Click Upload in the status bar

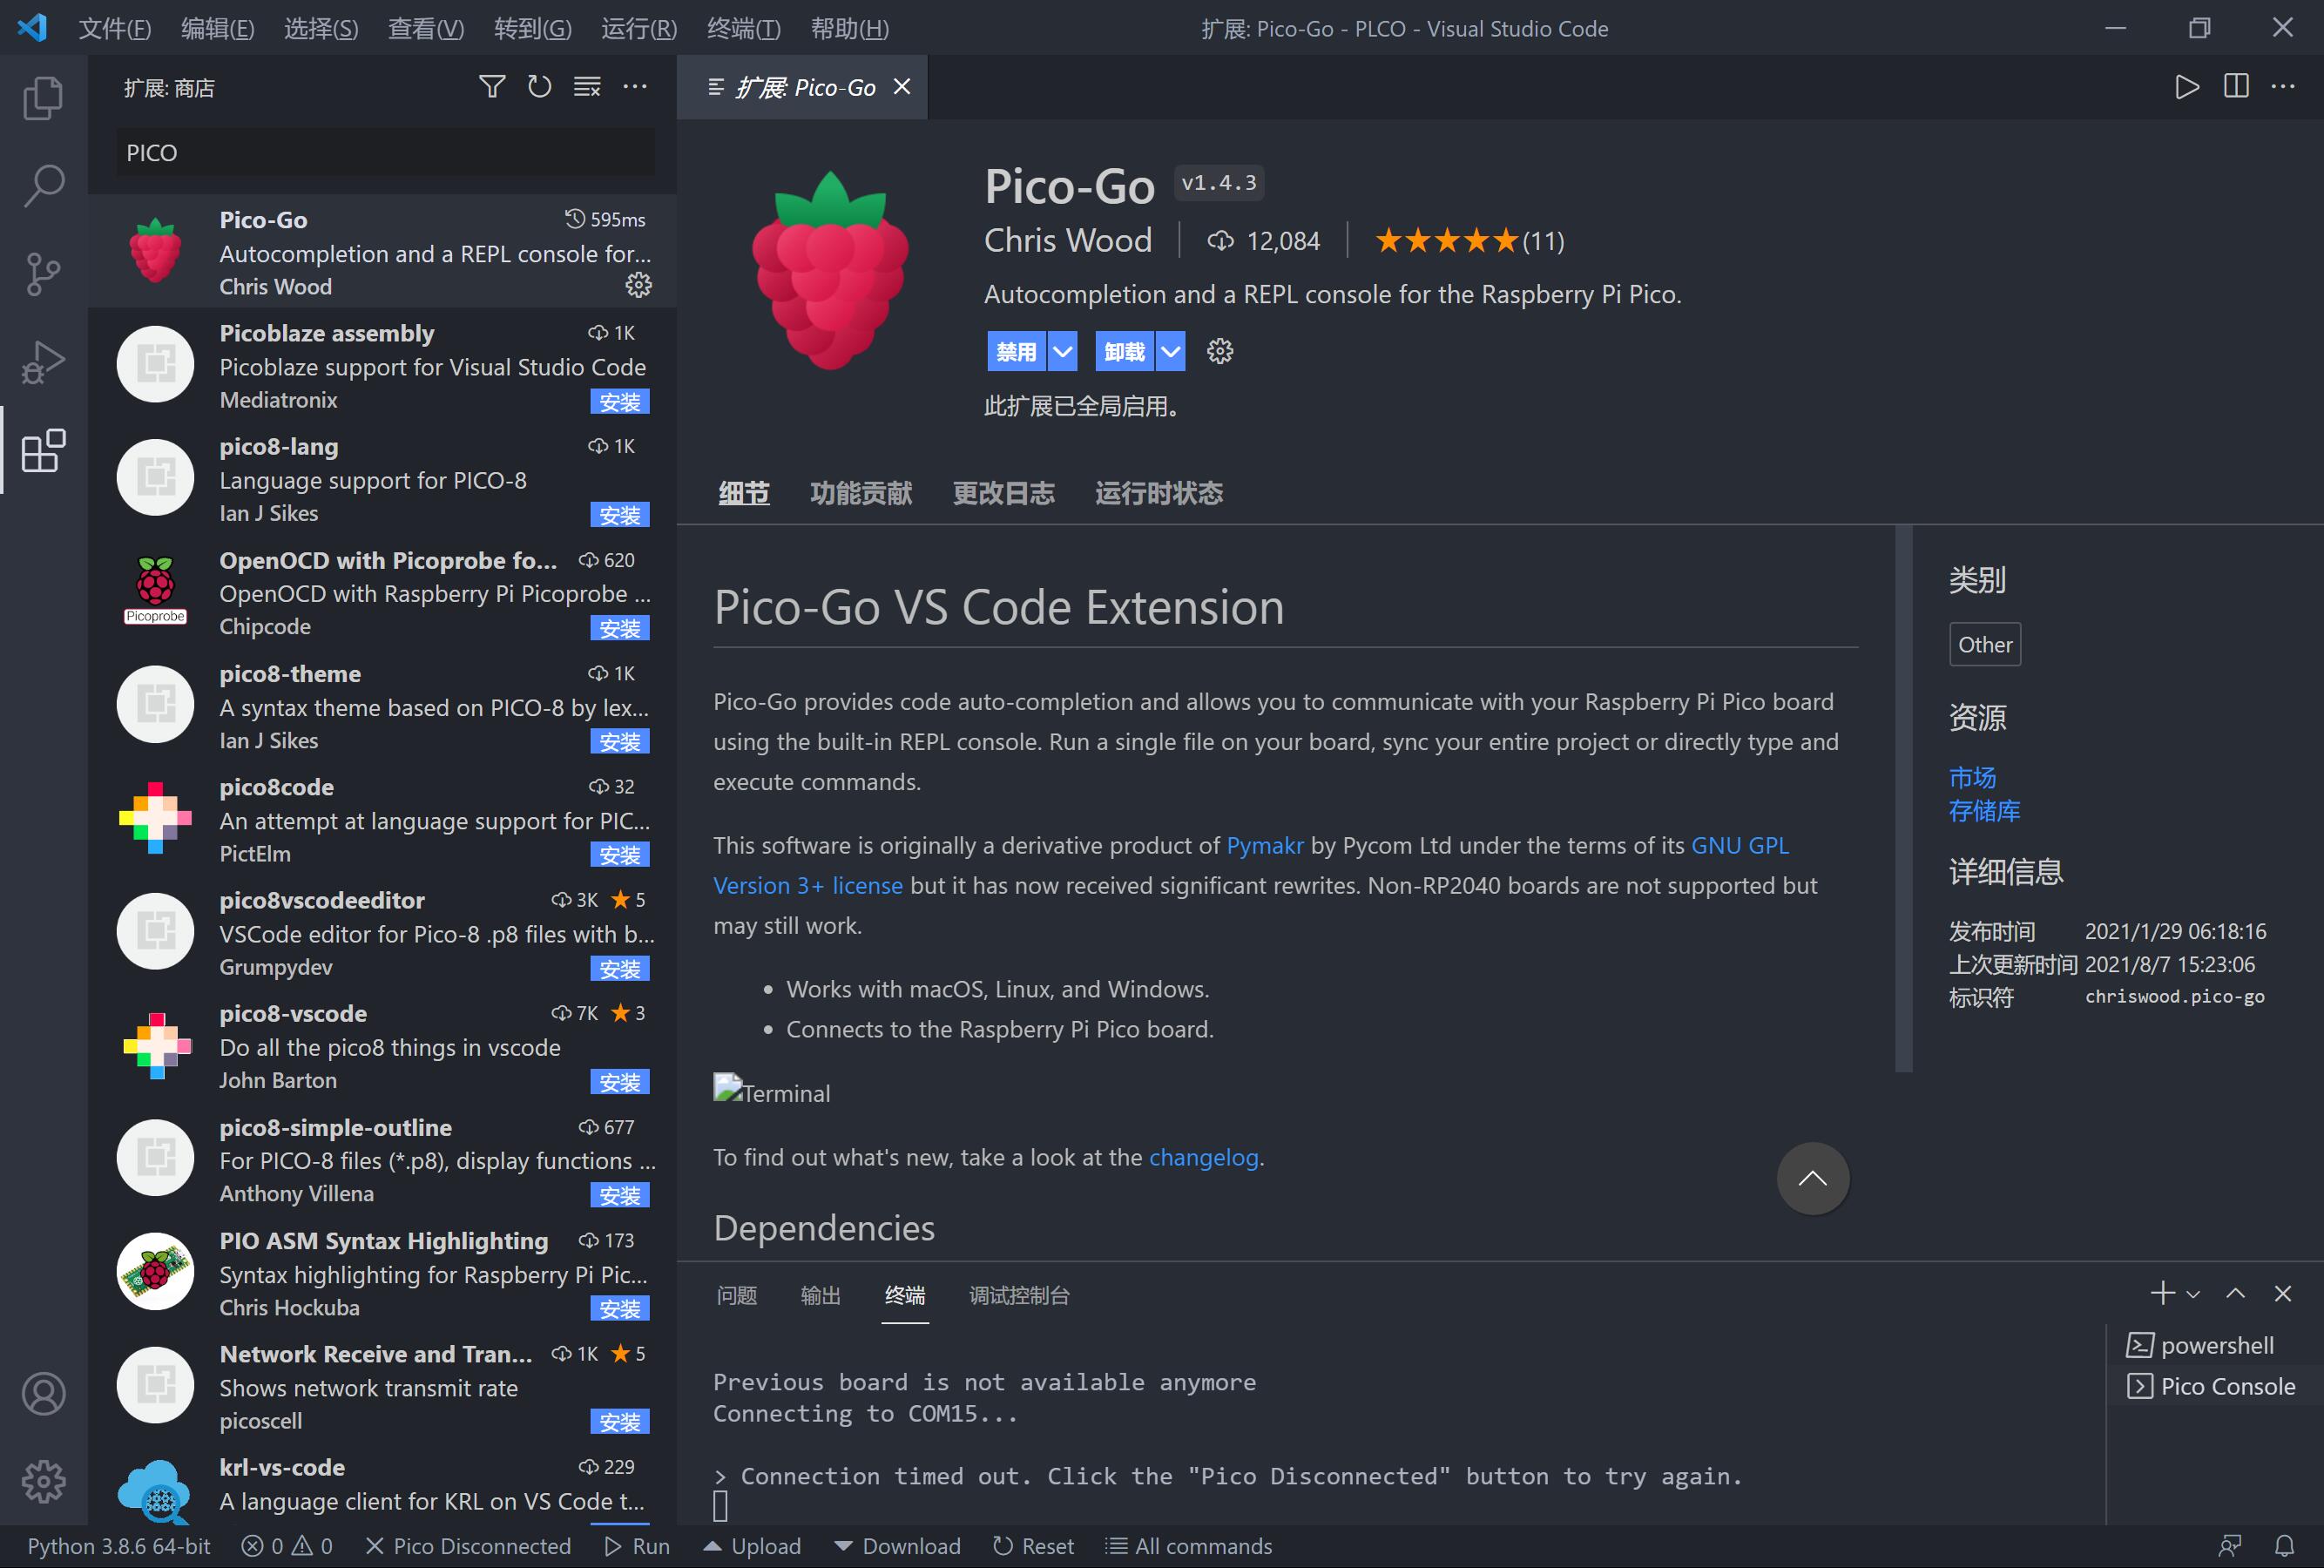tap(752, 1546)
